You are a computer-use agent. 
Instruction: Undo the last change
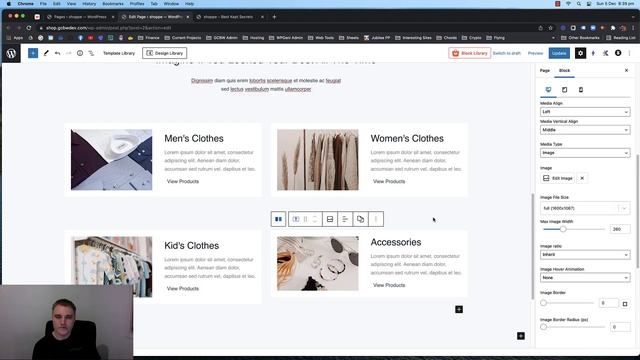[58, 53]
